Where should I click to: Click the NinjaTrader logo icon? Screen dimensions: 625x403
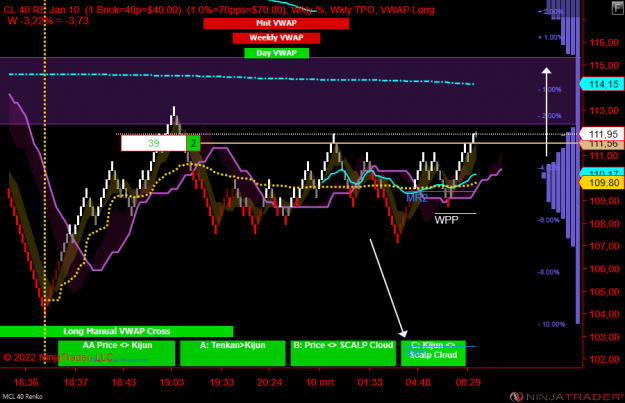click(x=517, y=397)
